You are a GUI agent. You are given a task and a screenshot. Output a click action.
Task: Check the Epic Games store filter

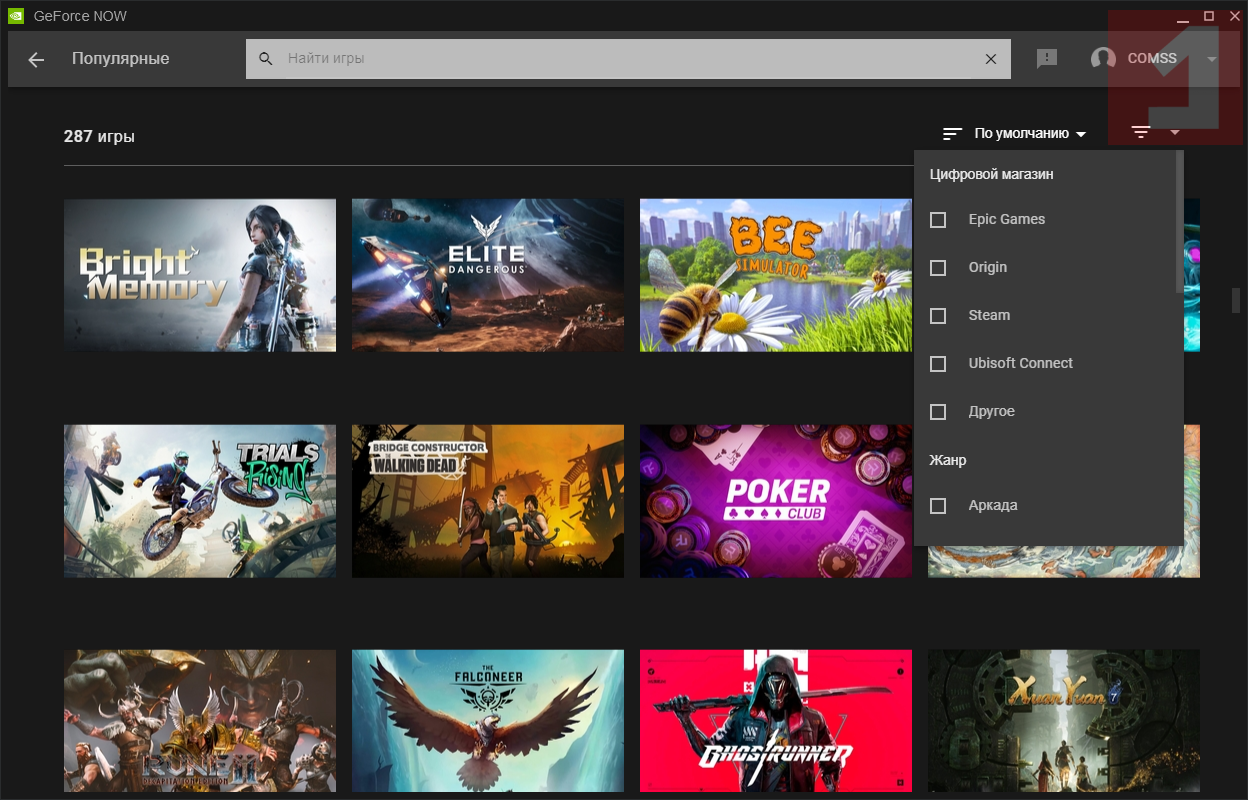tap(938, 219)
